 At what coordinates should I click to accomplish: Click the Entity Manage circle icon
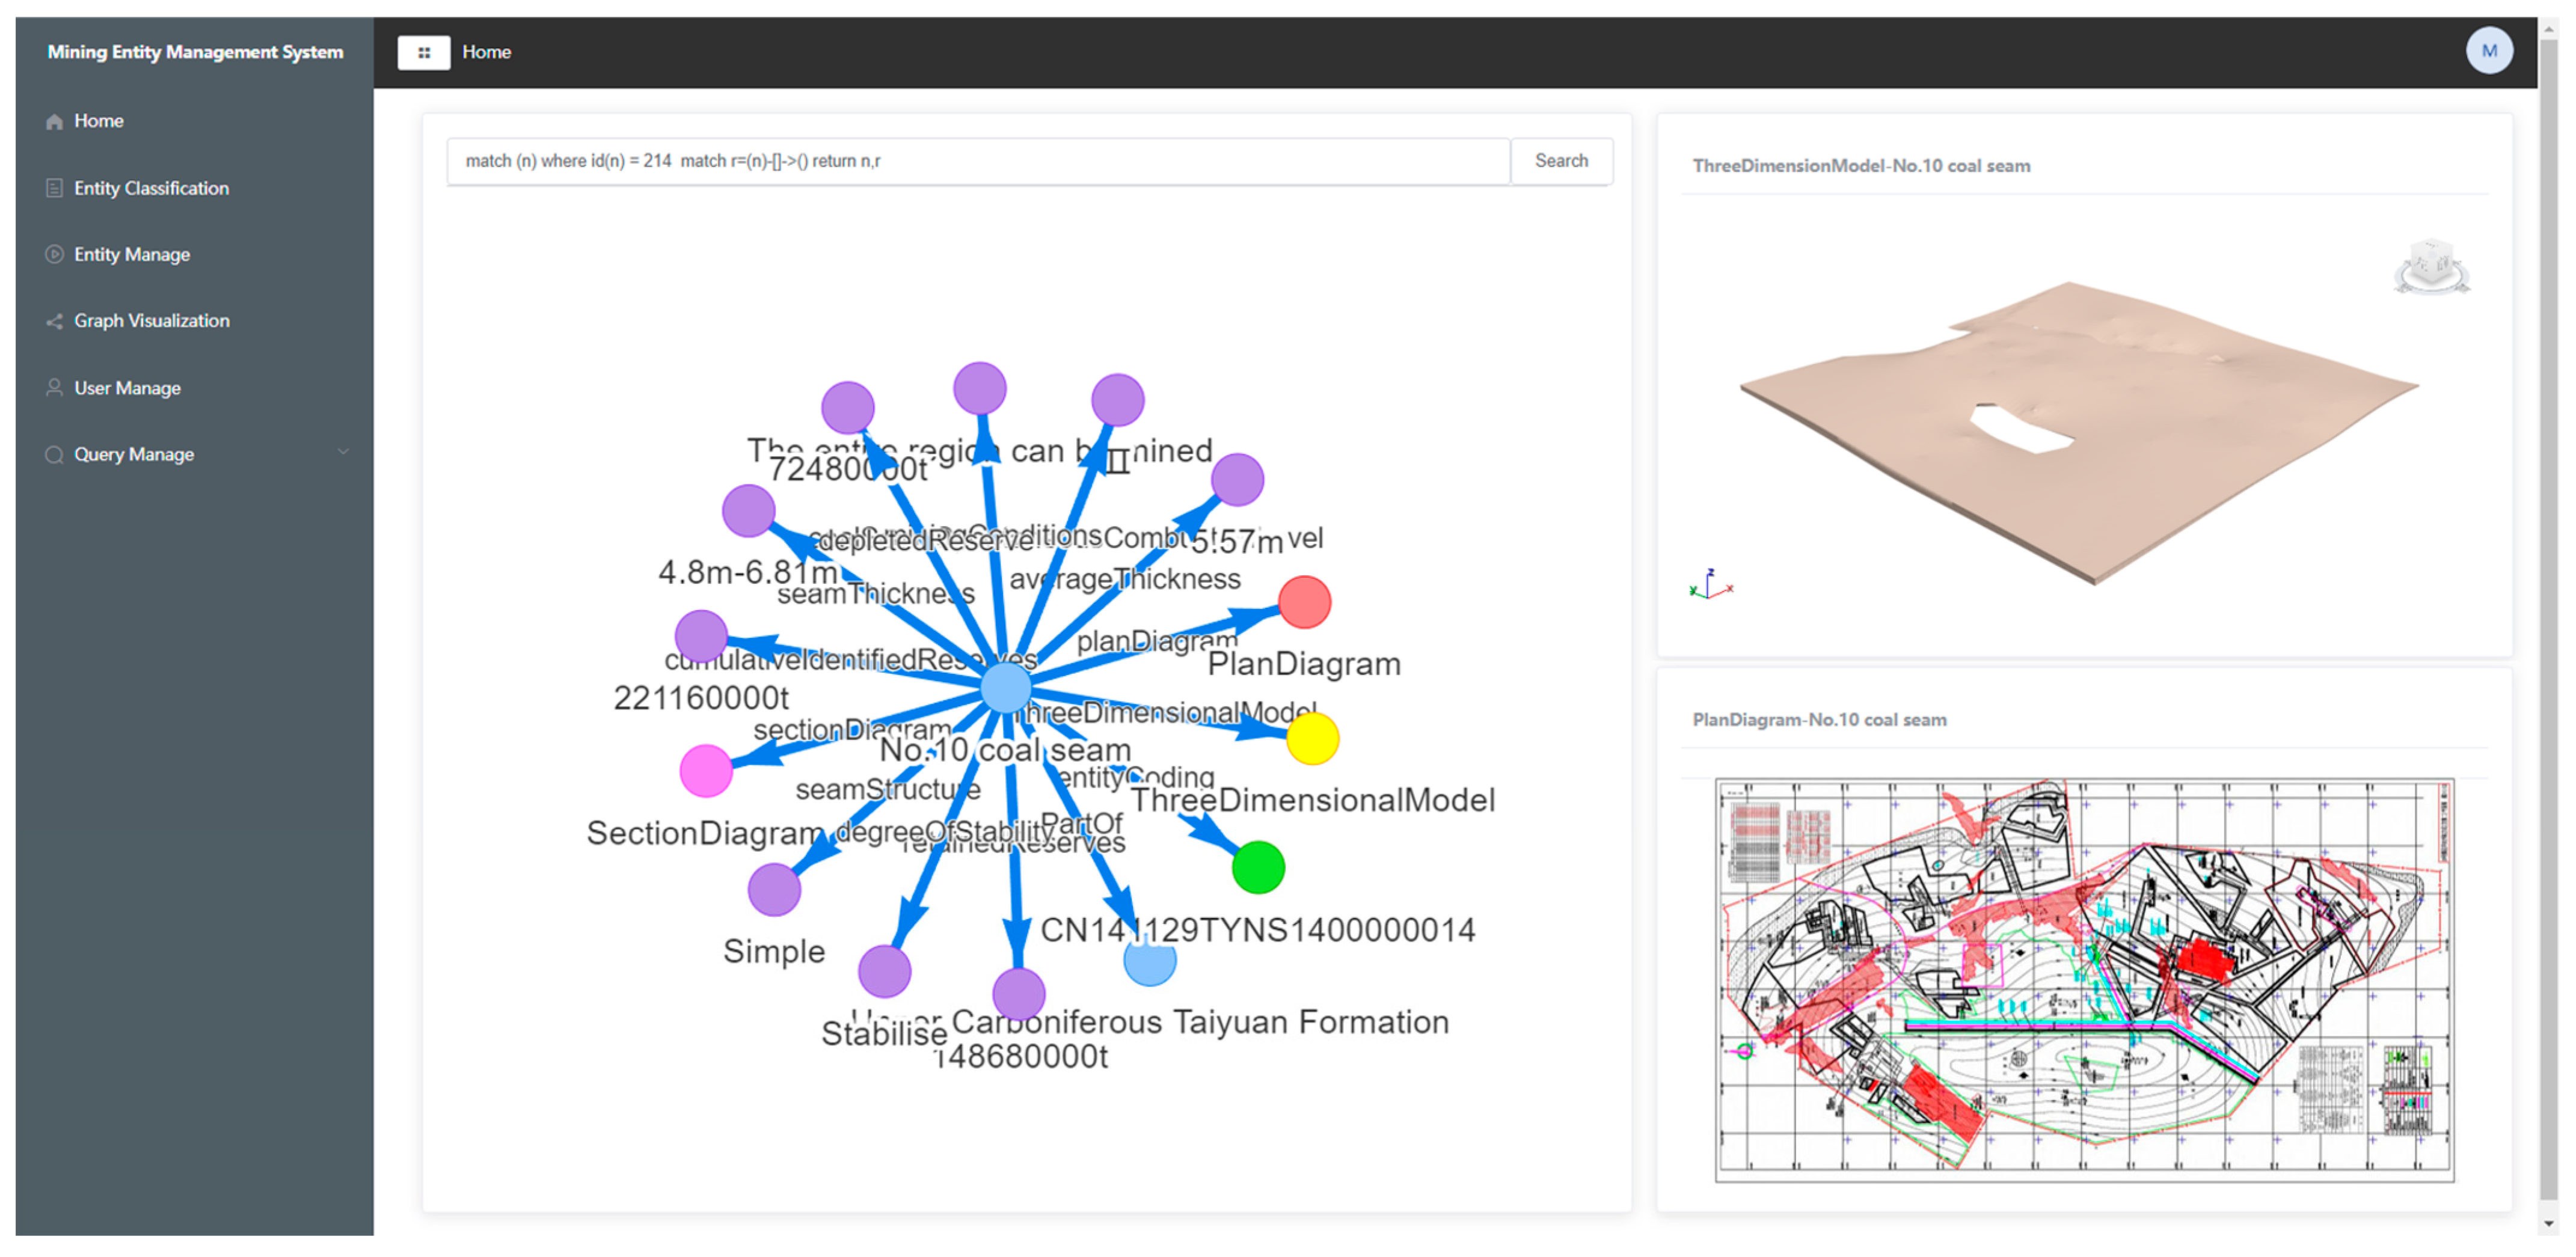(54, 254)
